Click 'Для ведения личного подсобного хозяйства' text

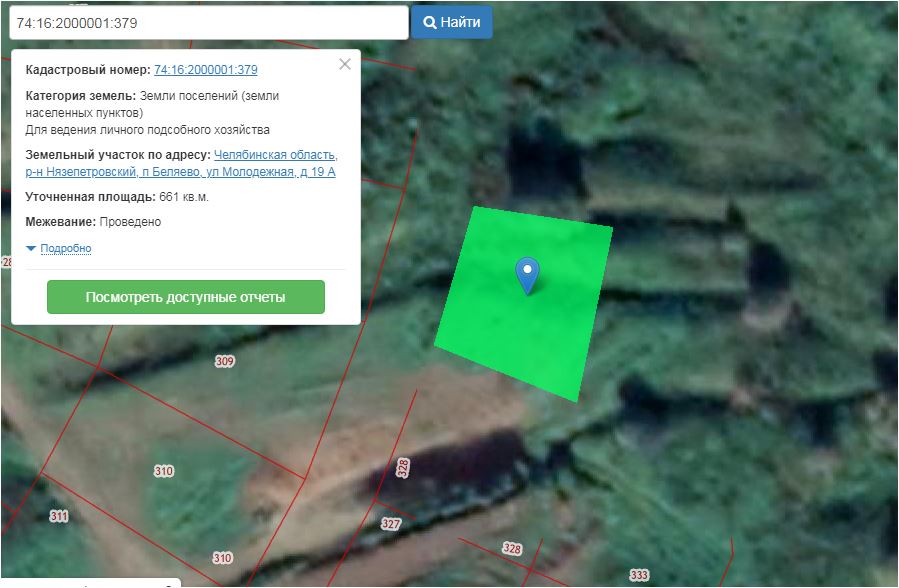tap(147, 130)
